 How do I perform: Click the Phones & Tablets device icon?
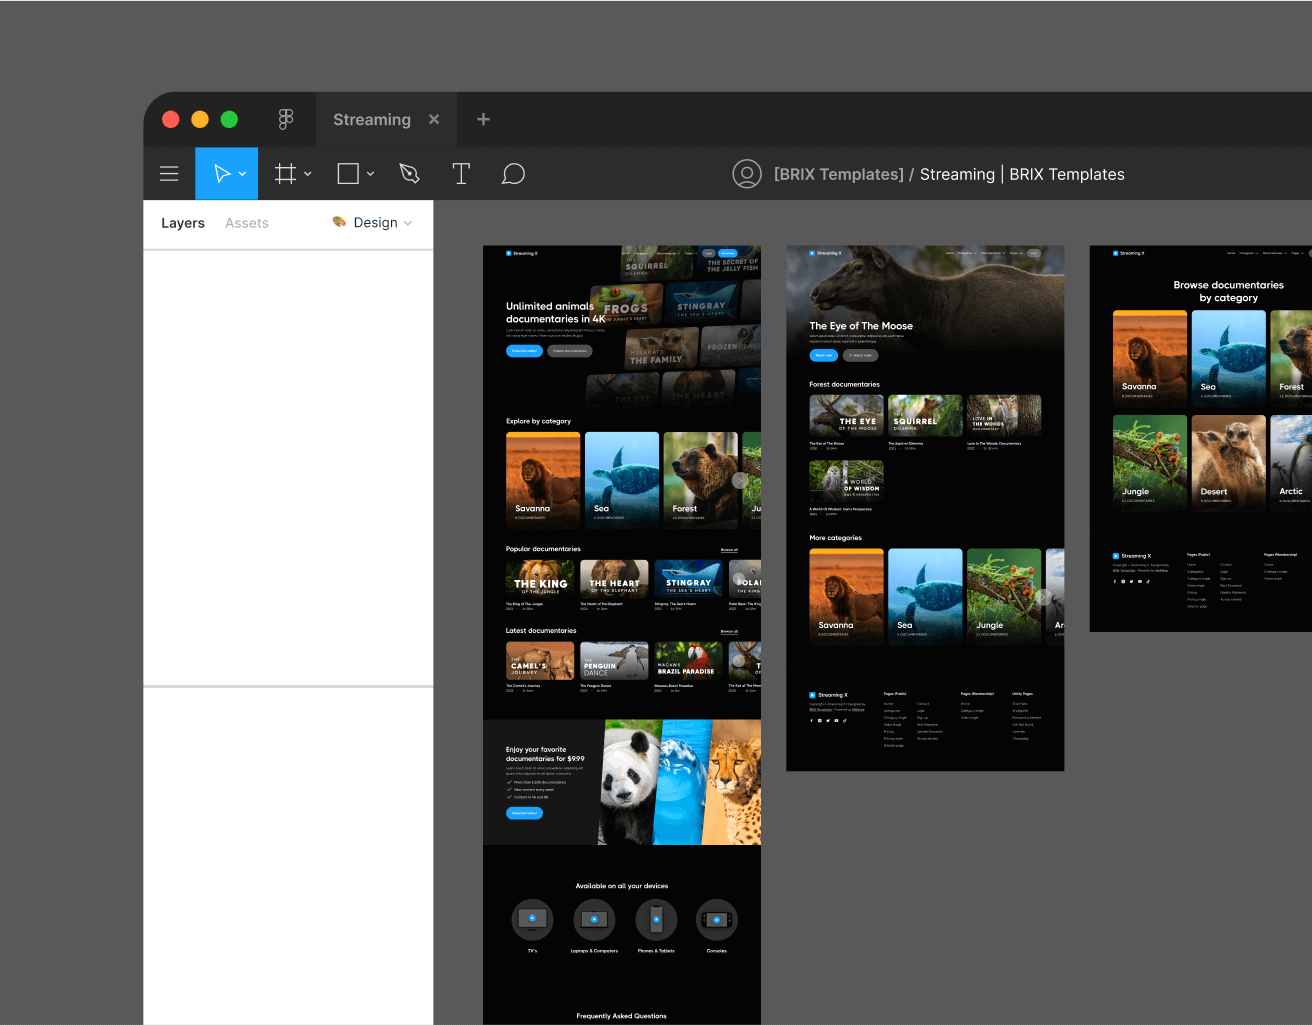[x=656, y=919]
